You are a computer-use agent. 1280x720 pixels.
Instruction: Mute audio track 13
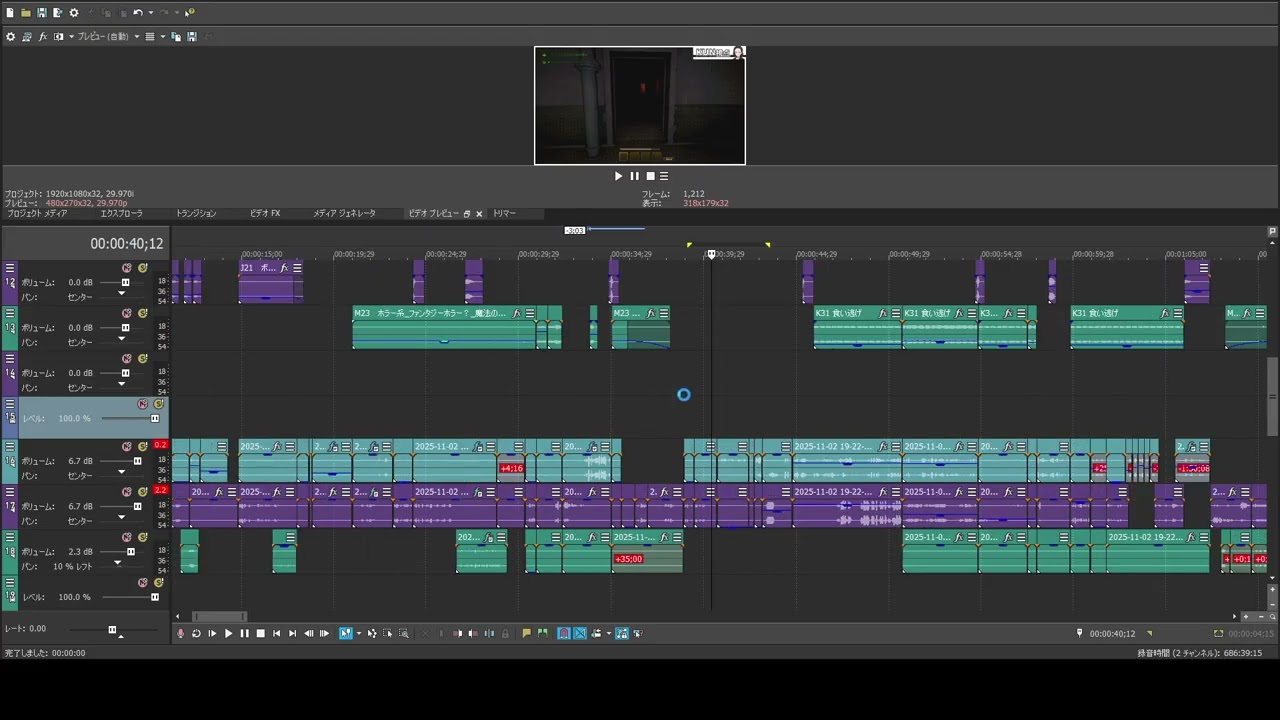tap(127, 313)
